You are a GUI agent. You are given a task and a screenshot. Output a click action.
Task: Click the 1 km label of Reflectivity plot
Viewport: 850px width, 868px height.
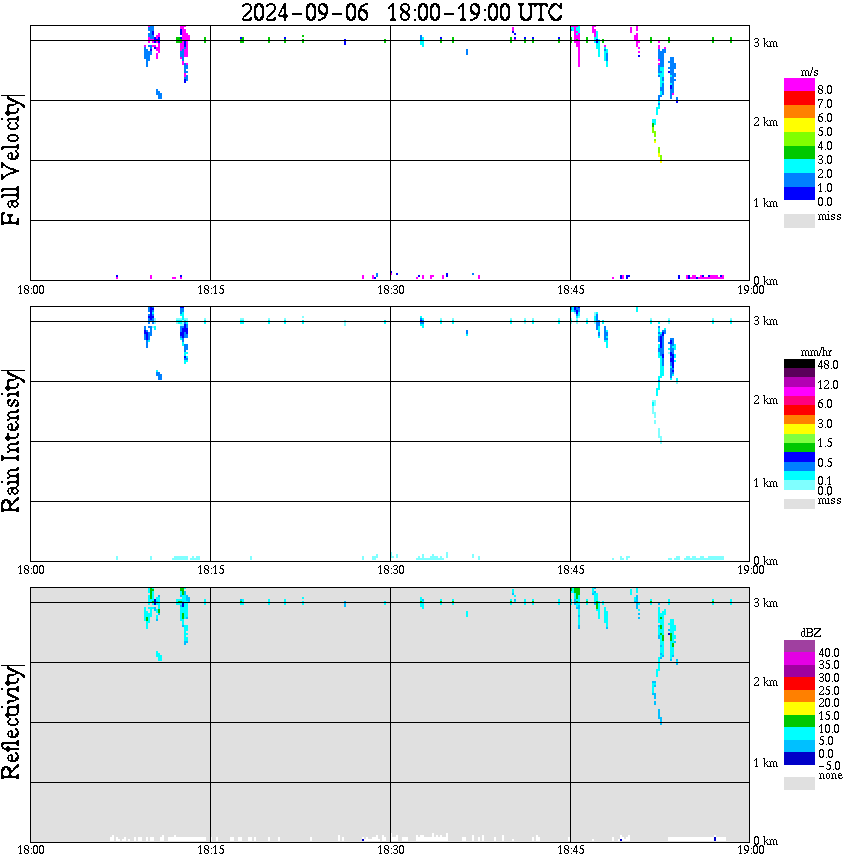click(766, 763)
